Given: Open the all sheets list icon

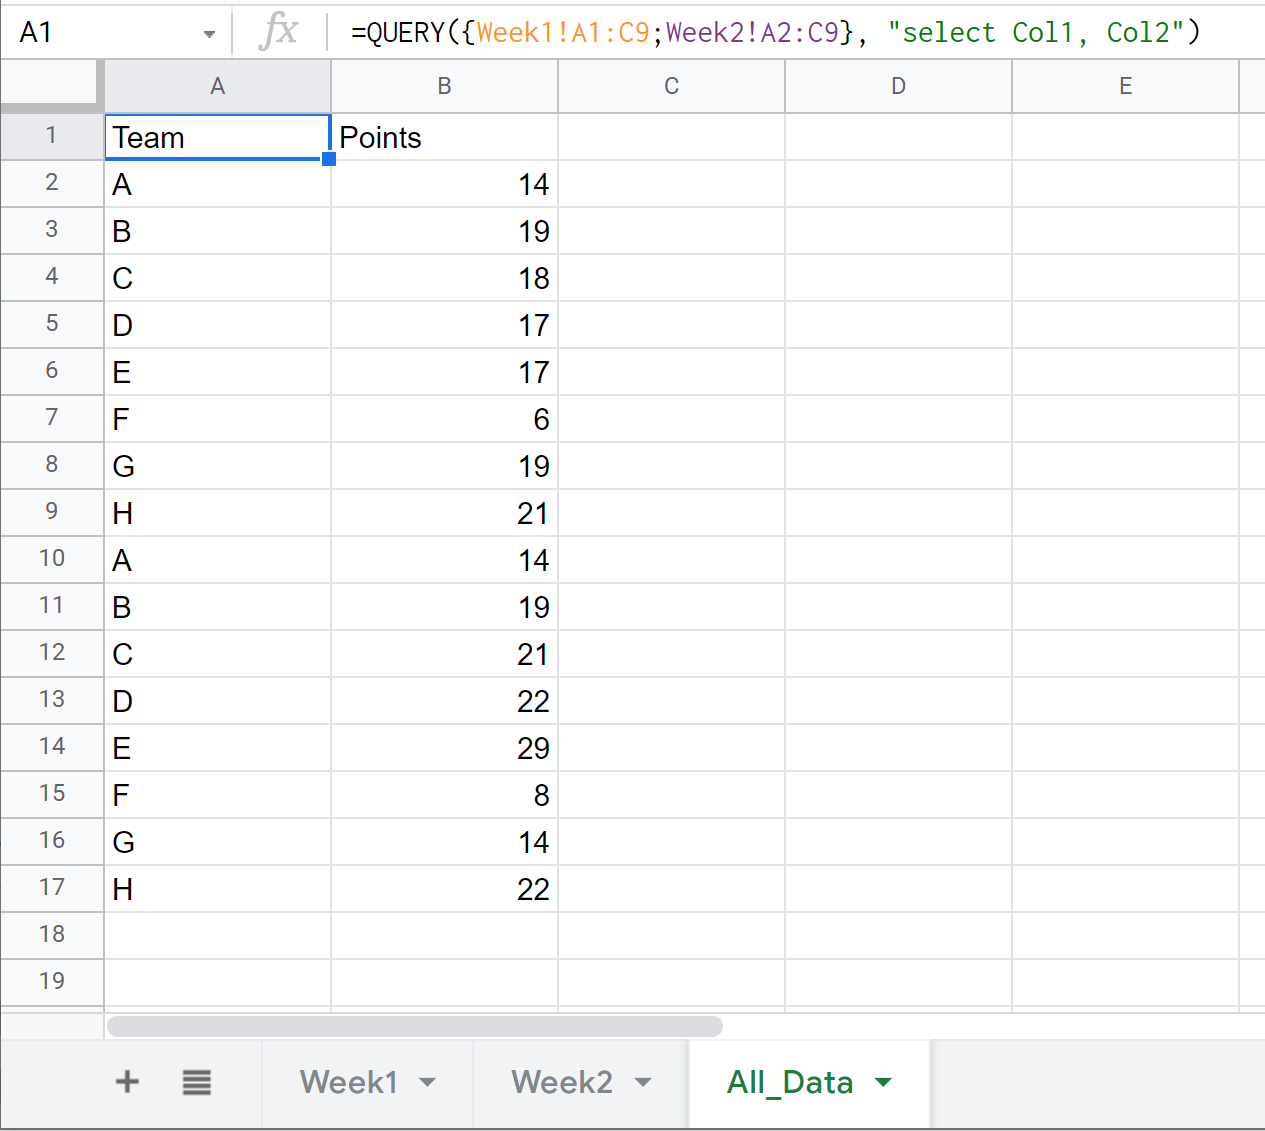Looking at the screenshot, I should pyautogui.click(x=197, y=1082).
